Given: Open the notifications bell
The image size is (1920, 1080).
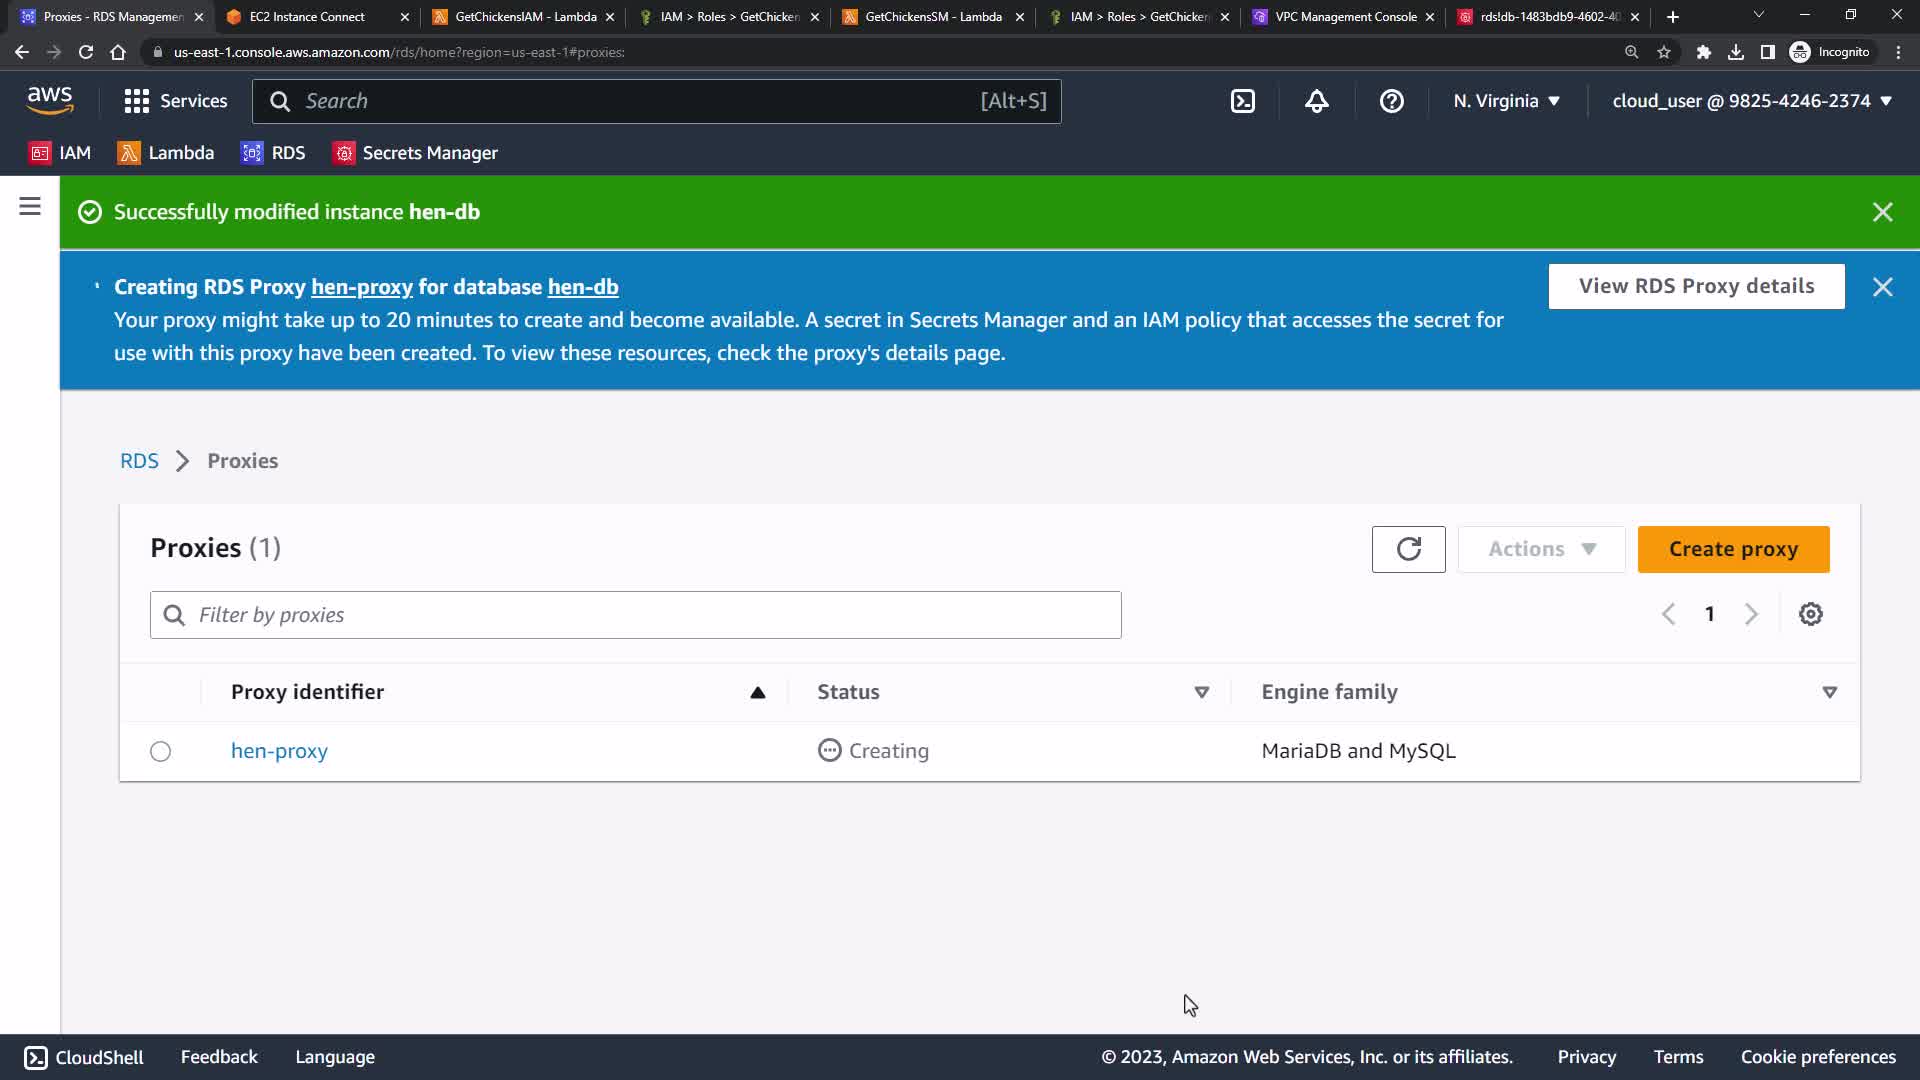Looking at the screenshot, I should (1316, 101).
